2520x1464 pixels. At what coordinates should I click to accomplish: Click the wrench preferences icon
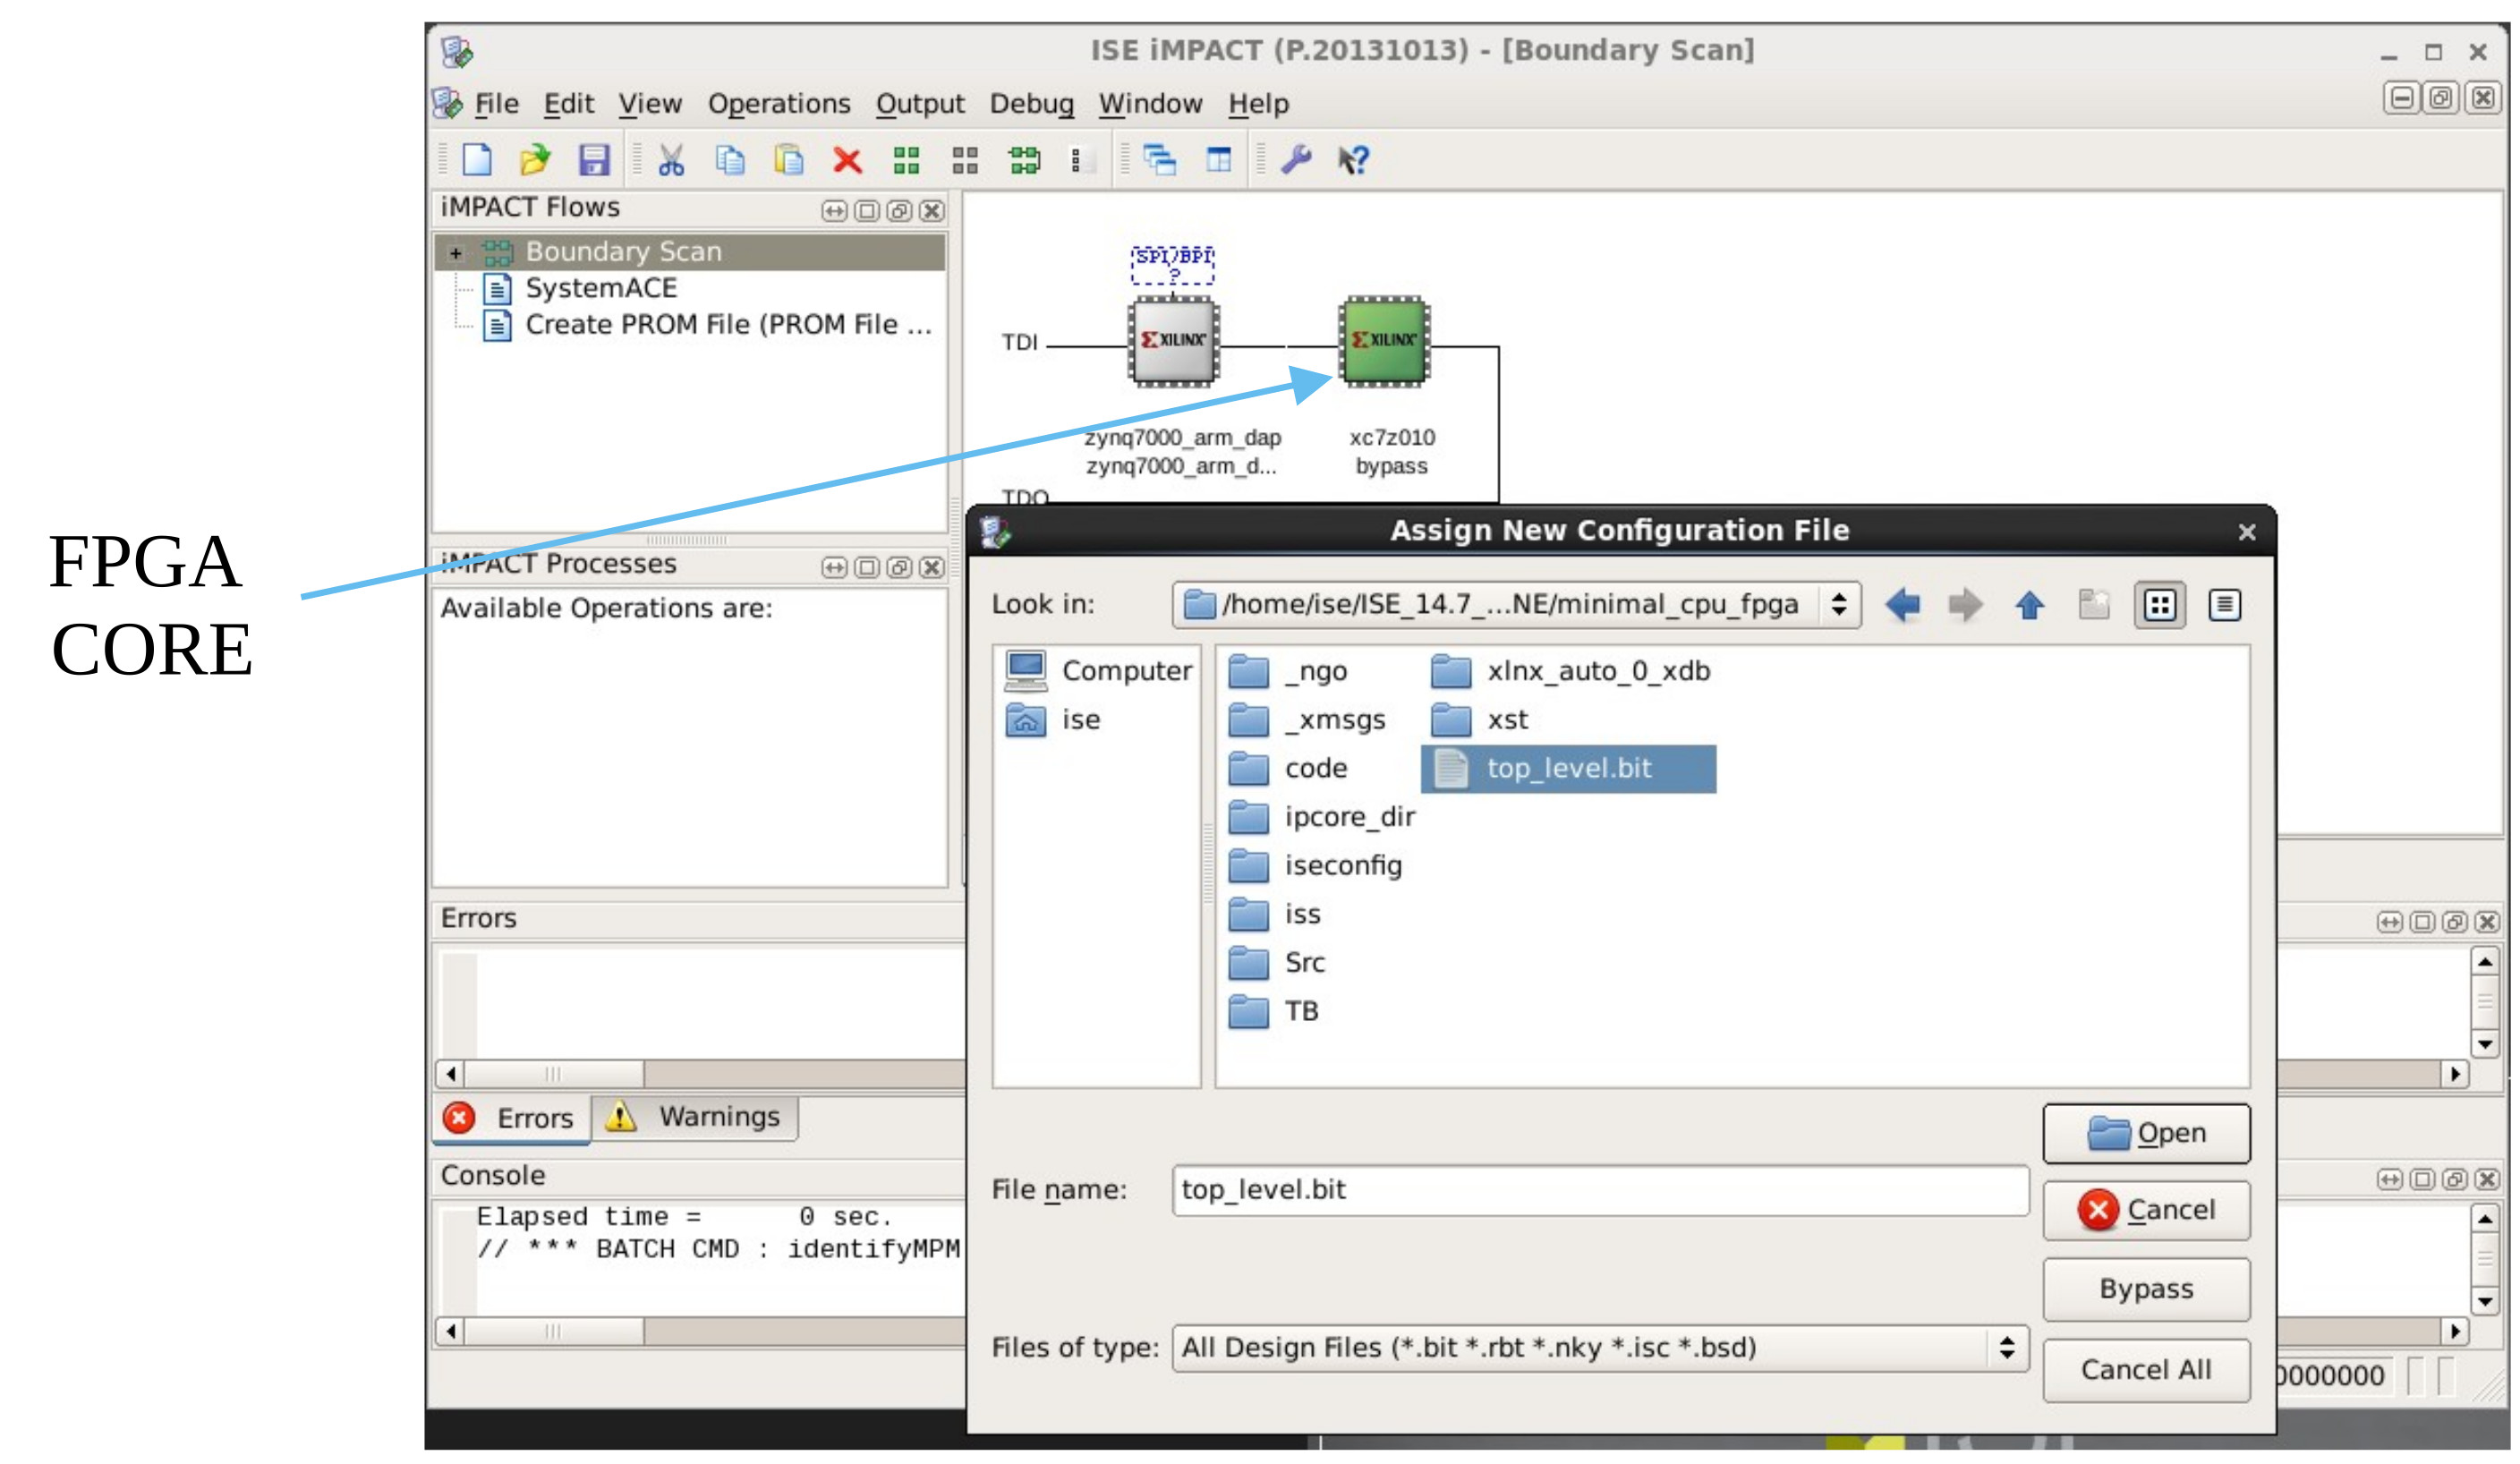pyautogui.click(x=1297, y=160)
